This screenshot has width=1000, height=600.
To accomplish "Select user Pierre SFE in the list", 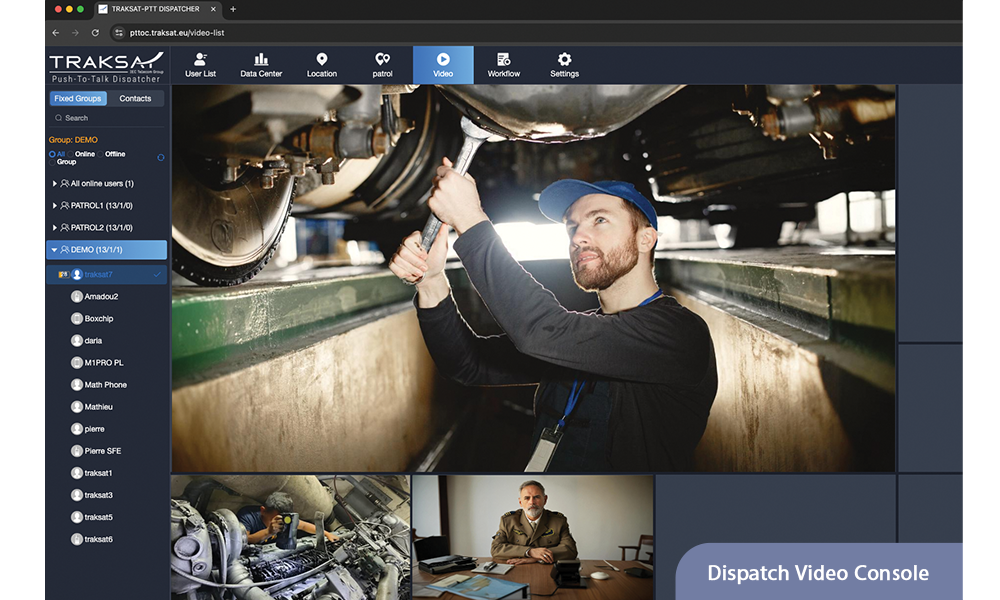I will [x=102, y=451].
